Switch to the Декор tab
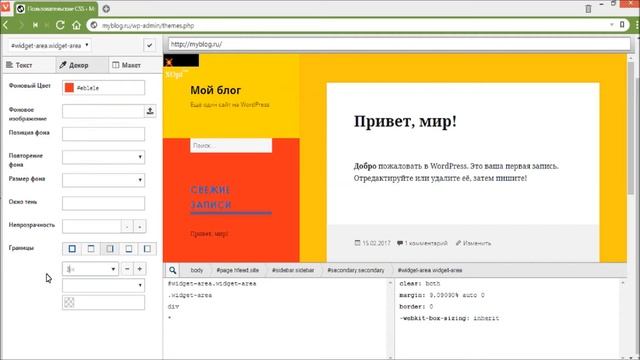Screen dimensions: 640x360 coord(82,65)
